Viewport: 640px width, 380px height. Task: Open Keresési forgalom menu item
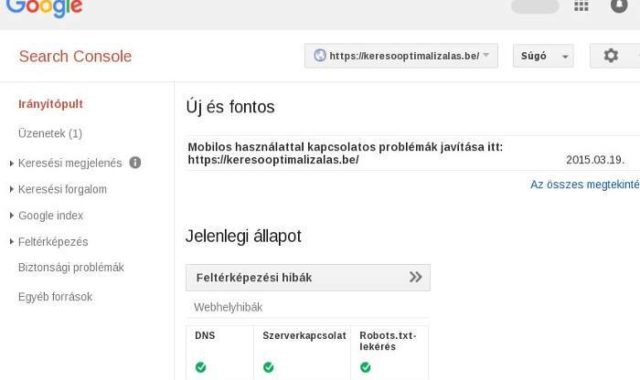click(62, 189)
